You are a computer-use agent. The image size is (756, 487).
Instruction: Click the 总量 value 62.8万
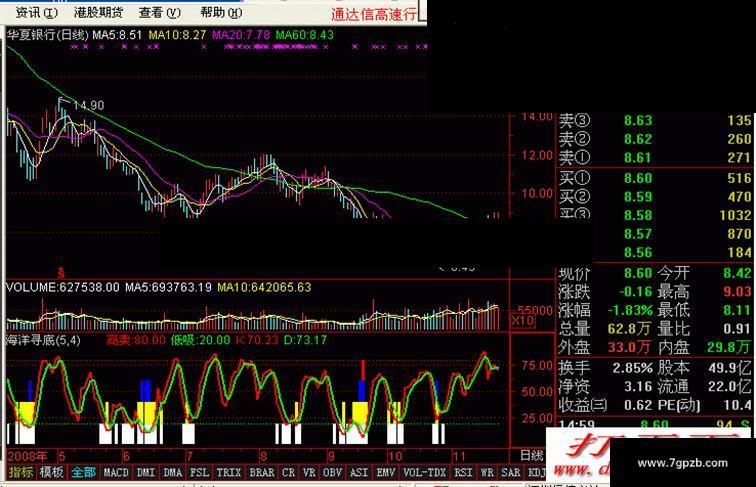[630, 329]
